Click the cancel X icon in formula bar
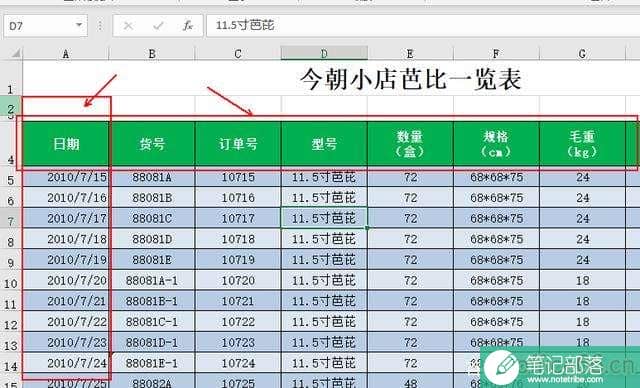This screenshot has height=388, width=640. point(128,26)
